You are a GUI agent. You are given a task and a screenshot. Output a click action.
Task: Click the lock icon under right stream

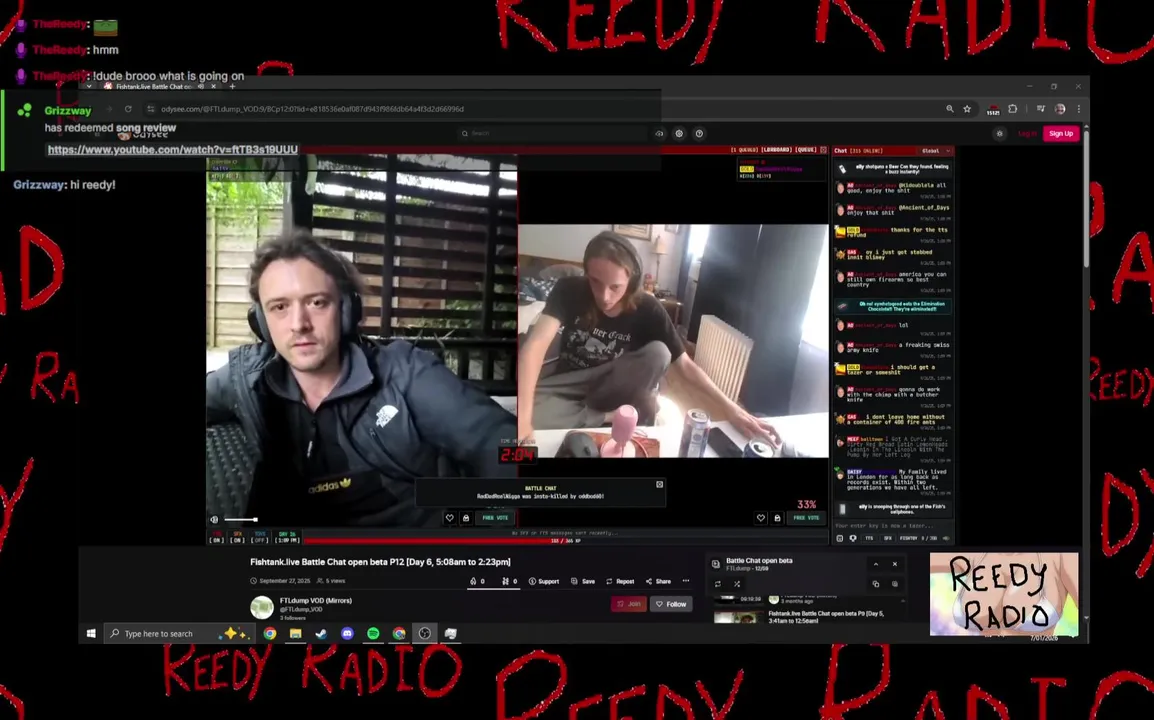pyautogui.click(x=777, y=518)
